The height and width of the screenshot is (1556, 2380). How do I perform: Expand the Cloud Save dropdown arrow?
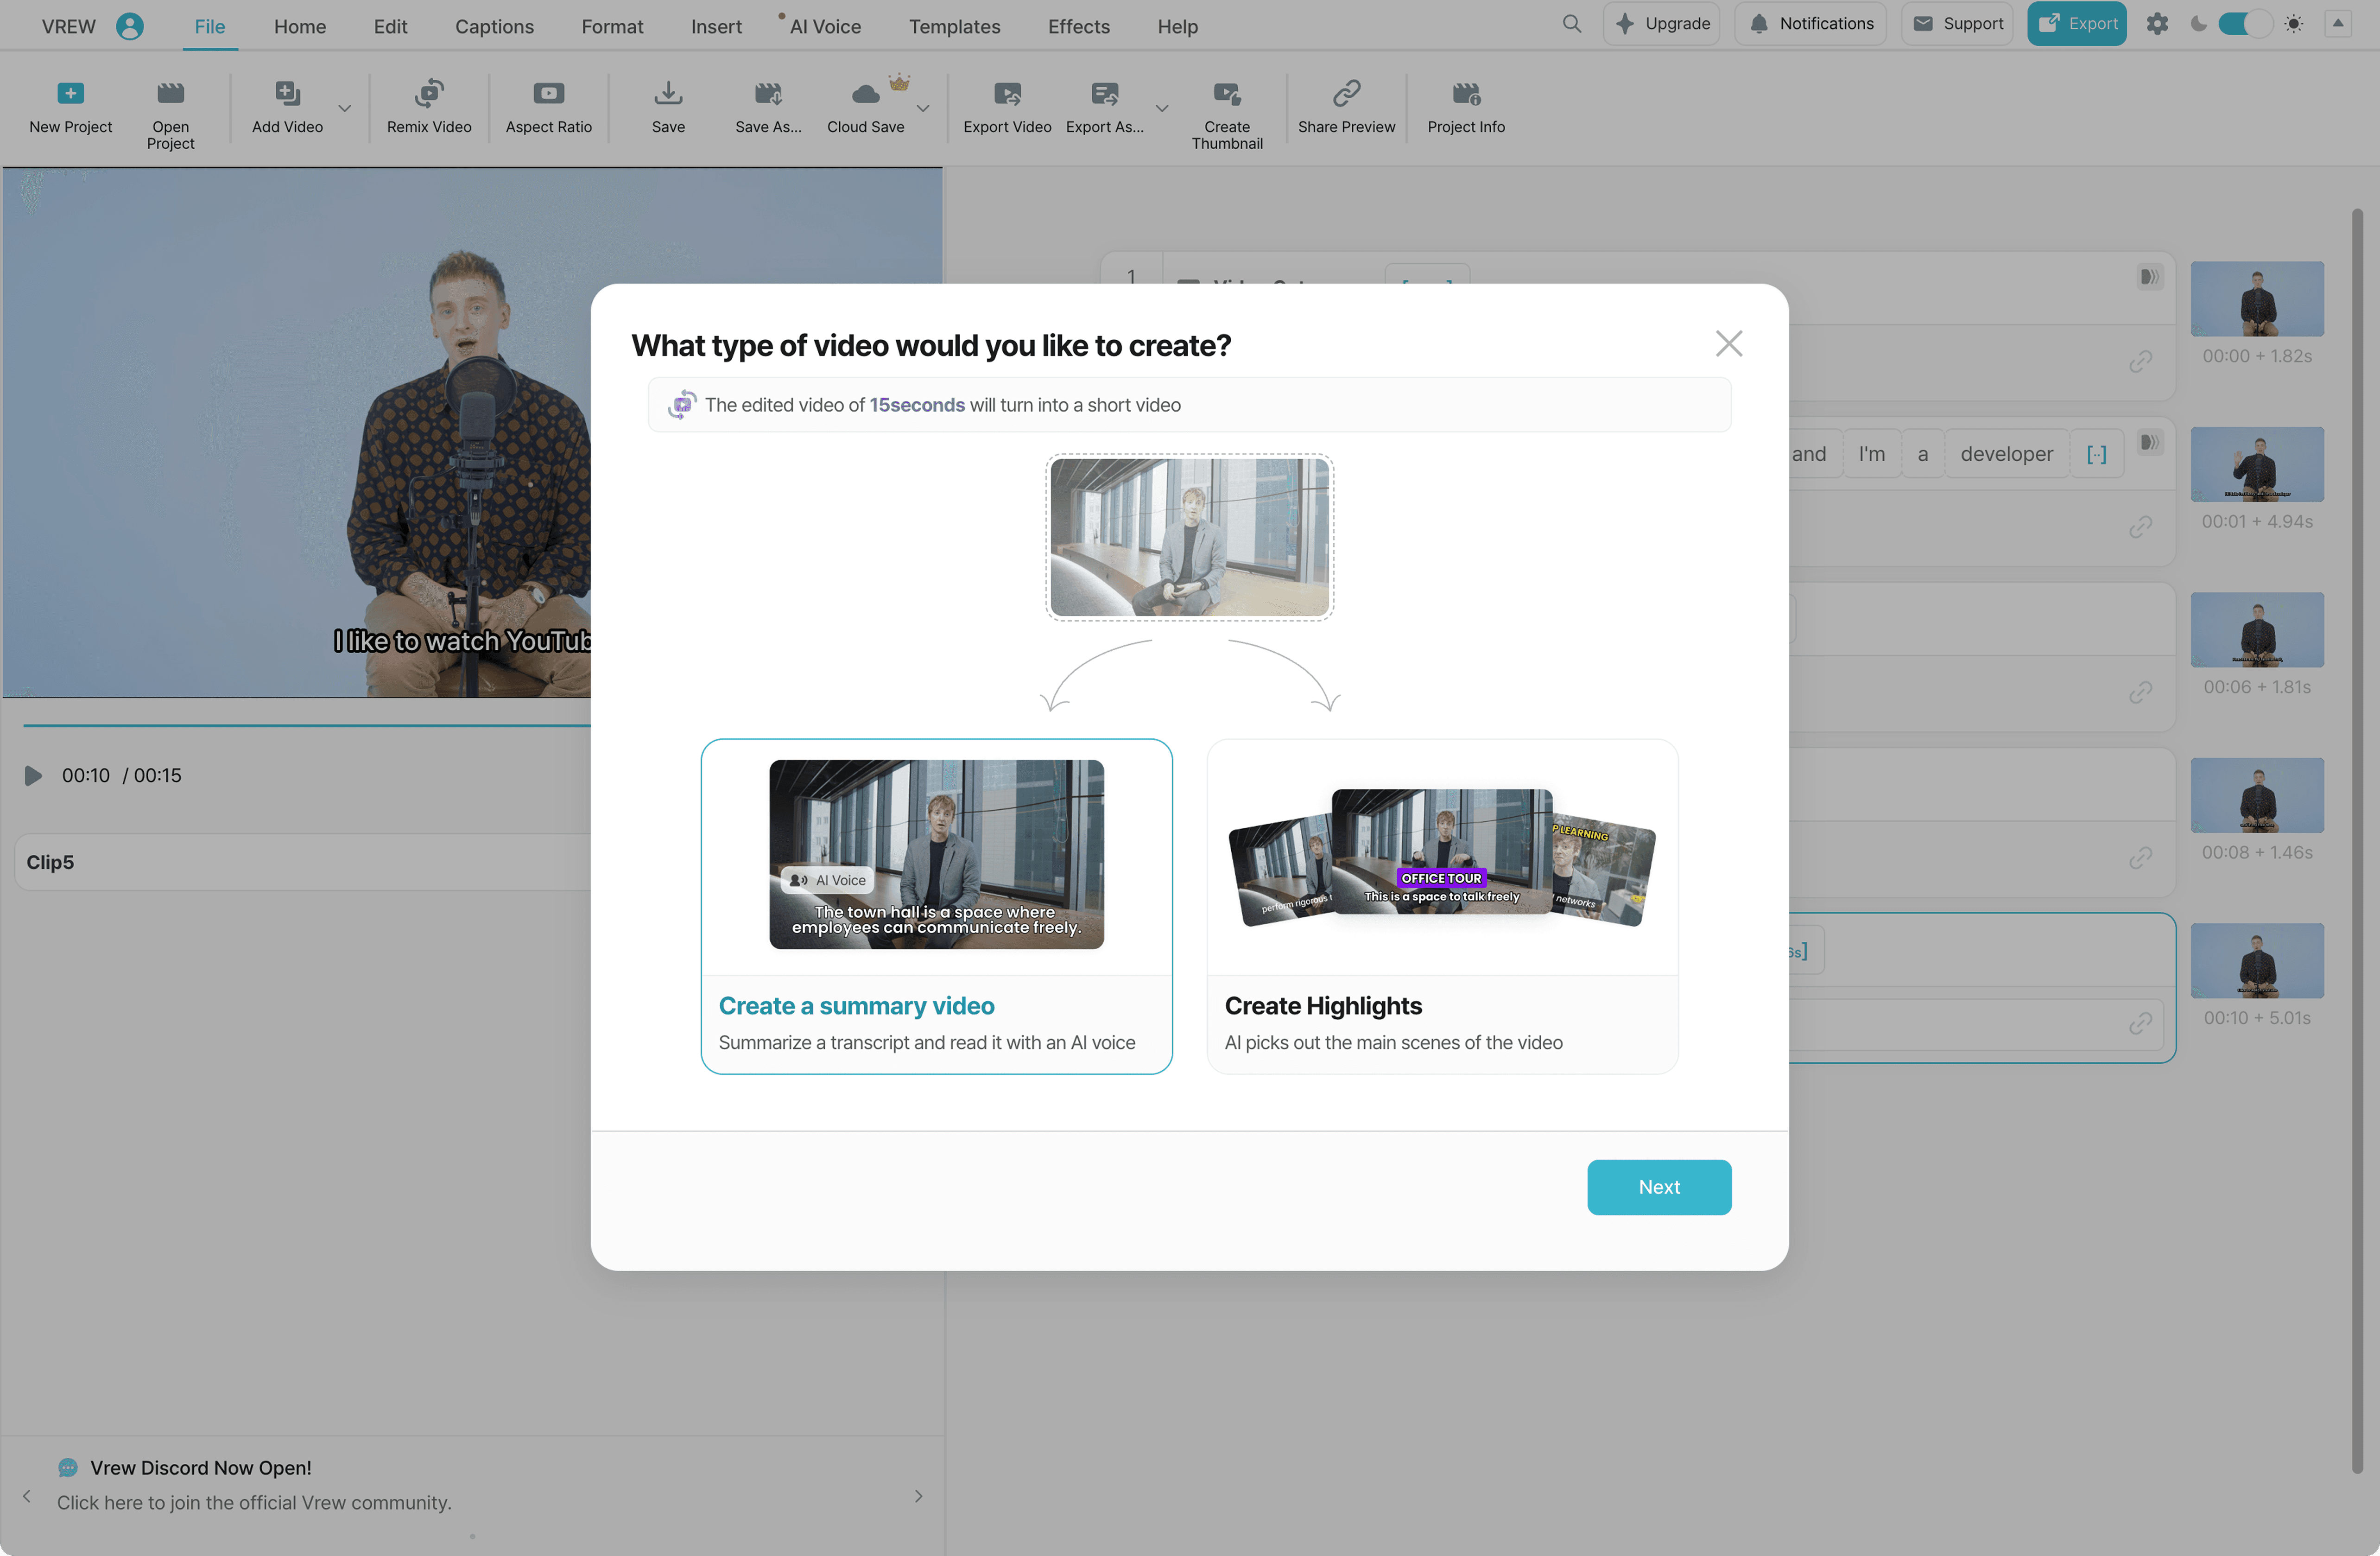tap(923, 108)
